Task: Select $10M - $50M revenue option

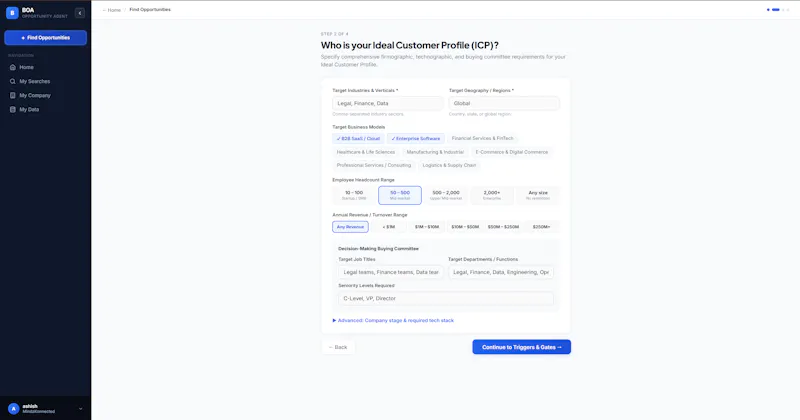Action: click(465, 227)
